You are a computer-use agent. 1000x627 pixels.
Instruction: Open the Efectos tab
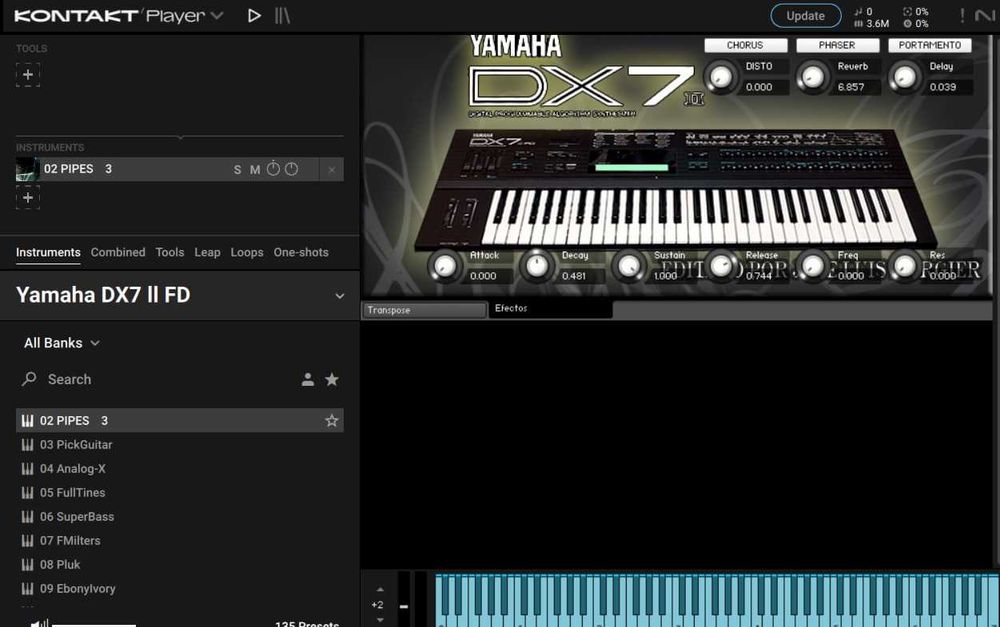550,309
